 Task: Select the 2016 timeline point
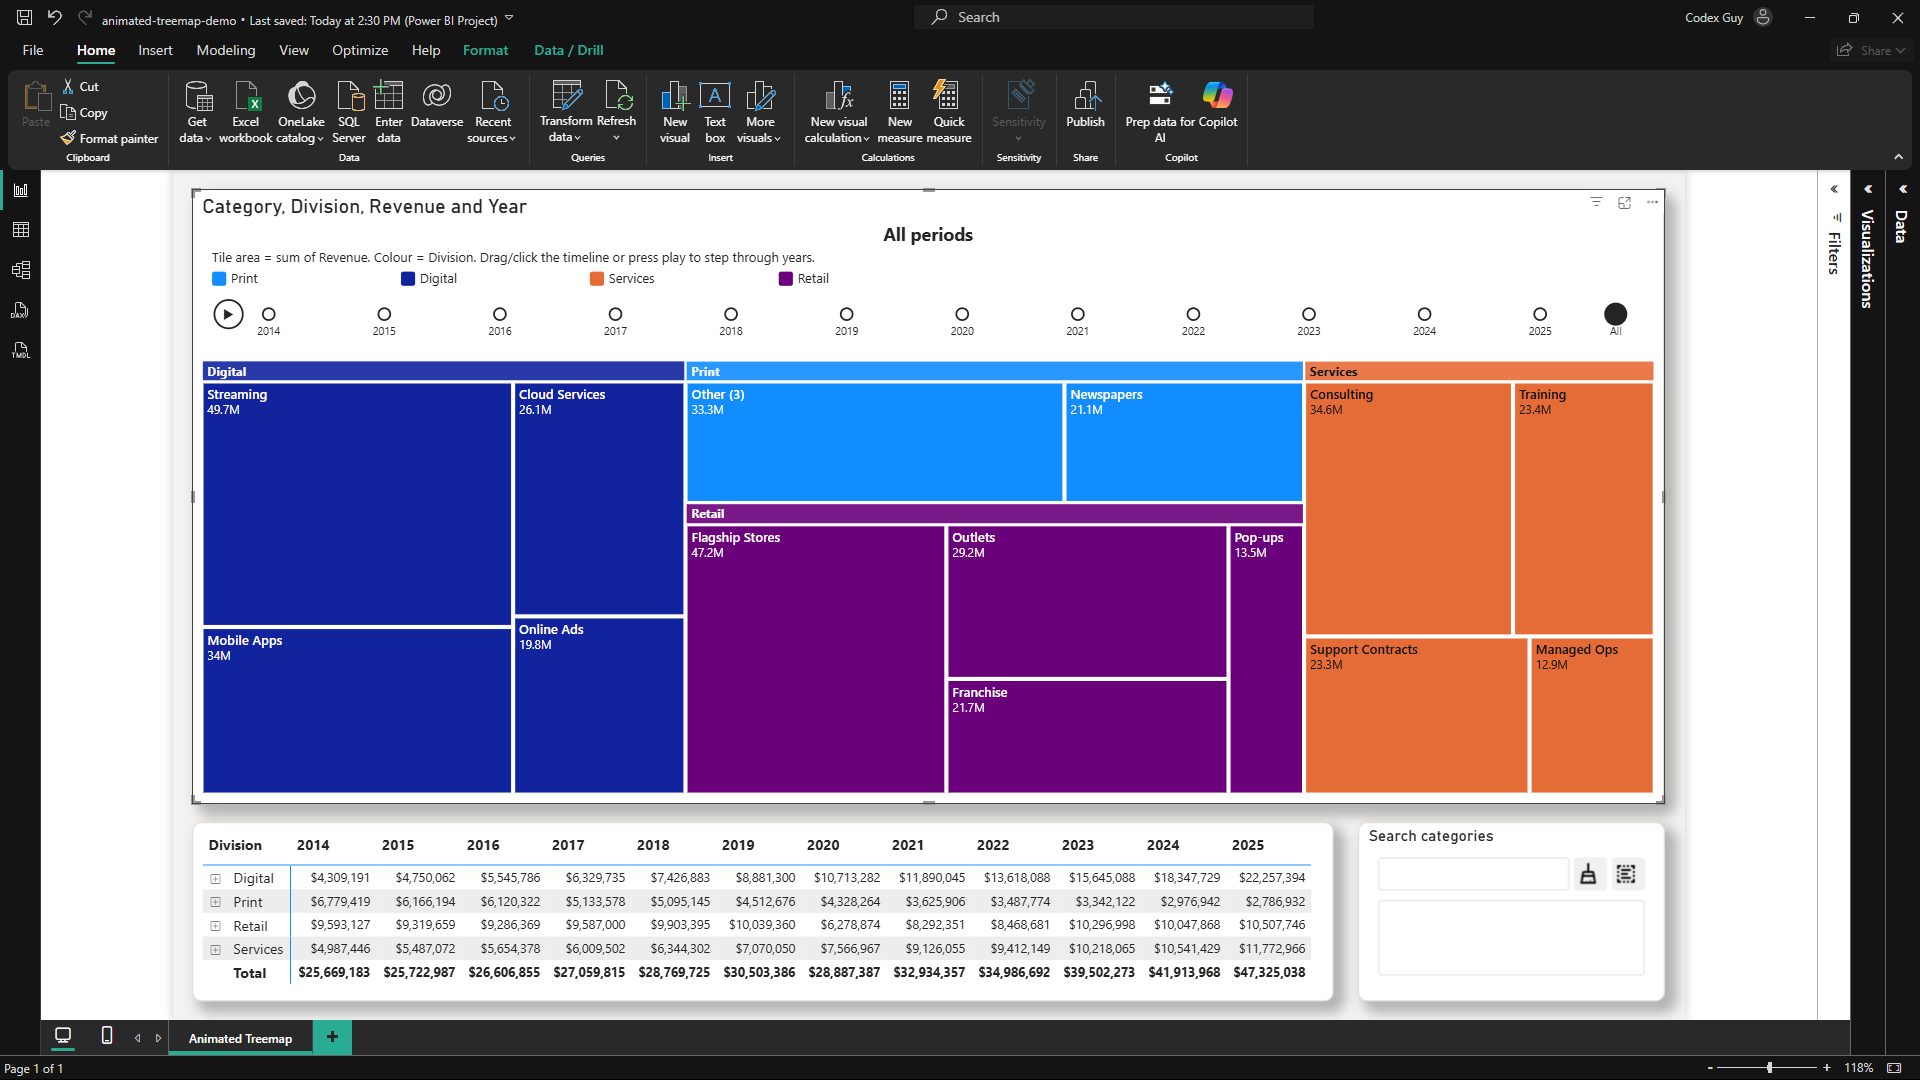click(x=500, y=314)
